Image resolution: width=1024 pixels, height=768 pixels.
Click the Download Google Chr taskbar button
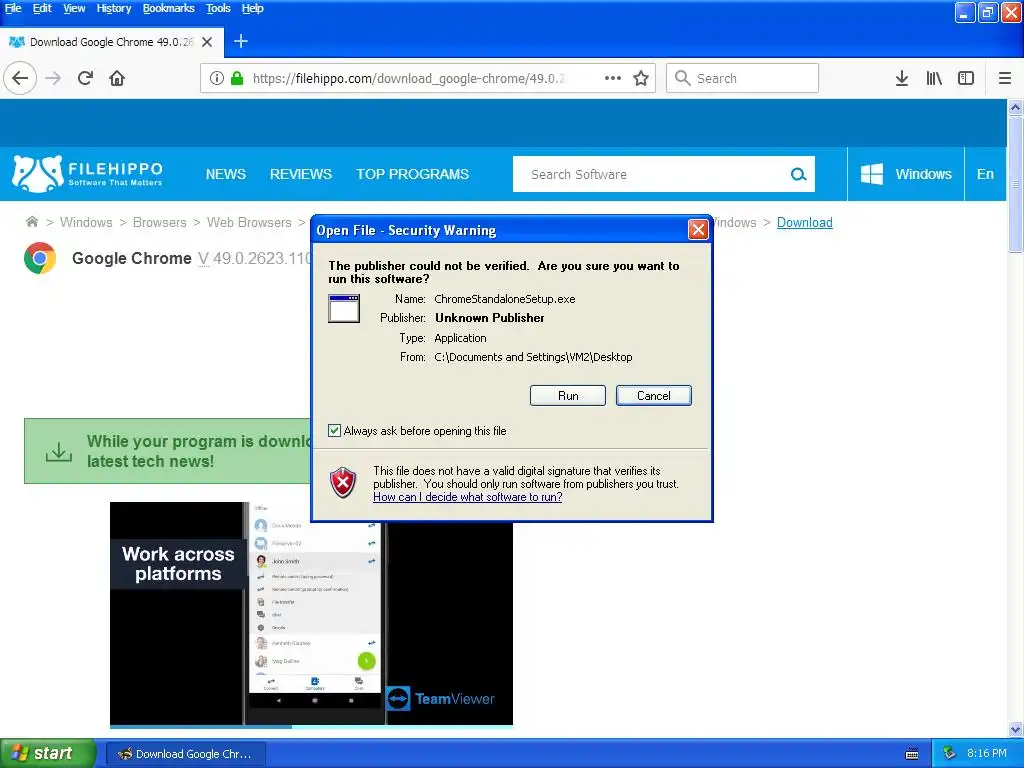point(186,754)
